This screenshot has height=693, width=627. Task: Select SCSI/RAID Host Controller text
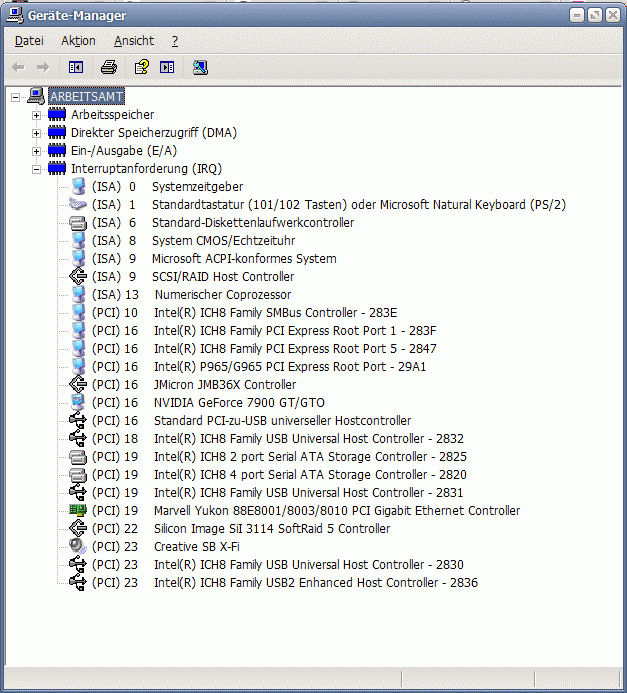223,277
